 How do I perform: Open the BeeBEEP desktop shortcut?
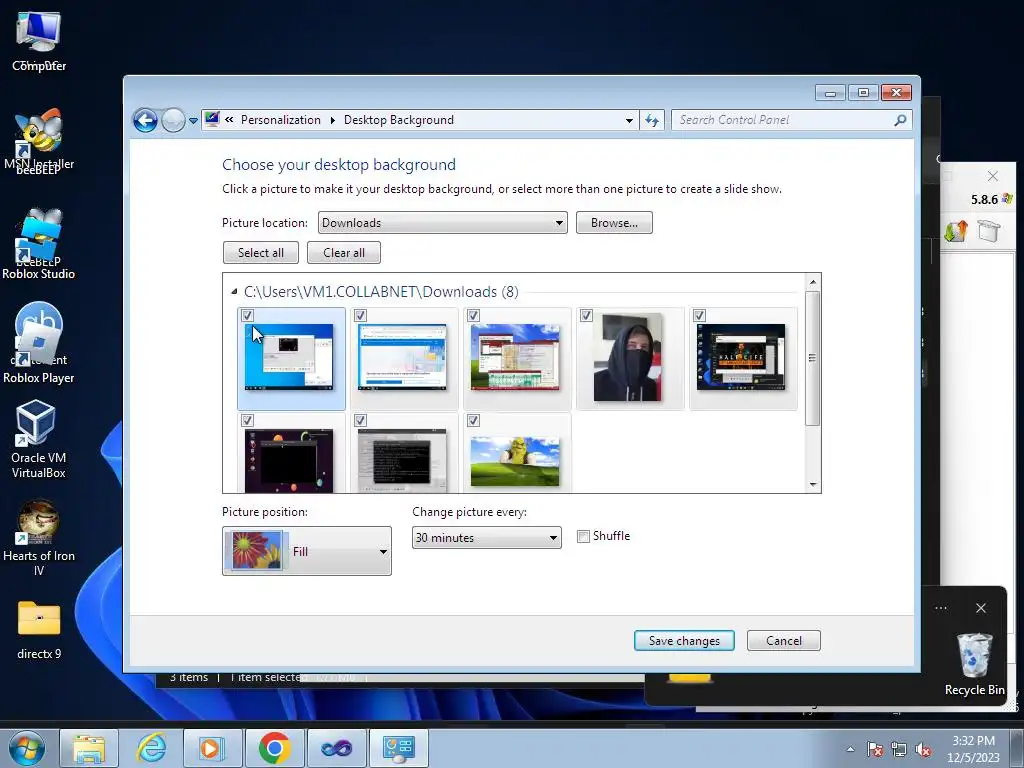coord(39,140)
